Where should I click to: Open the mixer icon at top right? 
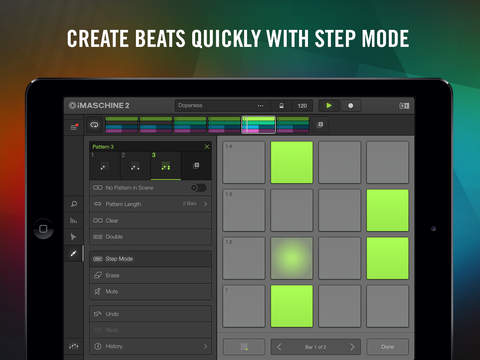coord(404,106)
